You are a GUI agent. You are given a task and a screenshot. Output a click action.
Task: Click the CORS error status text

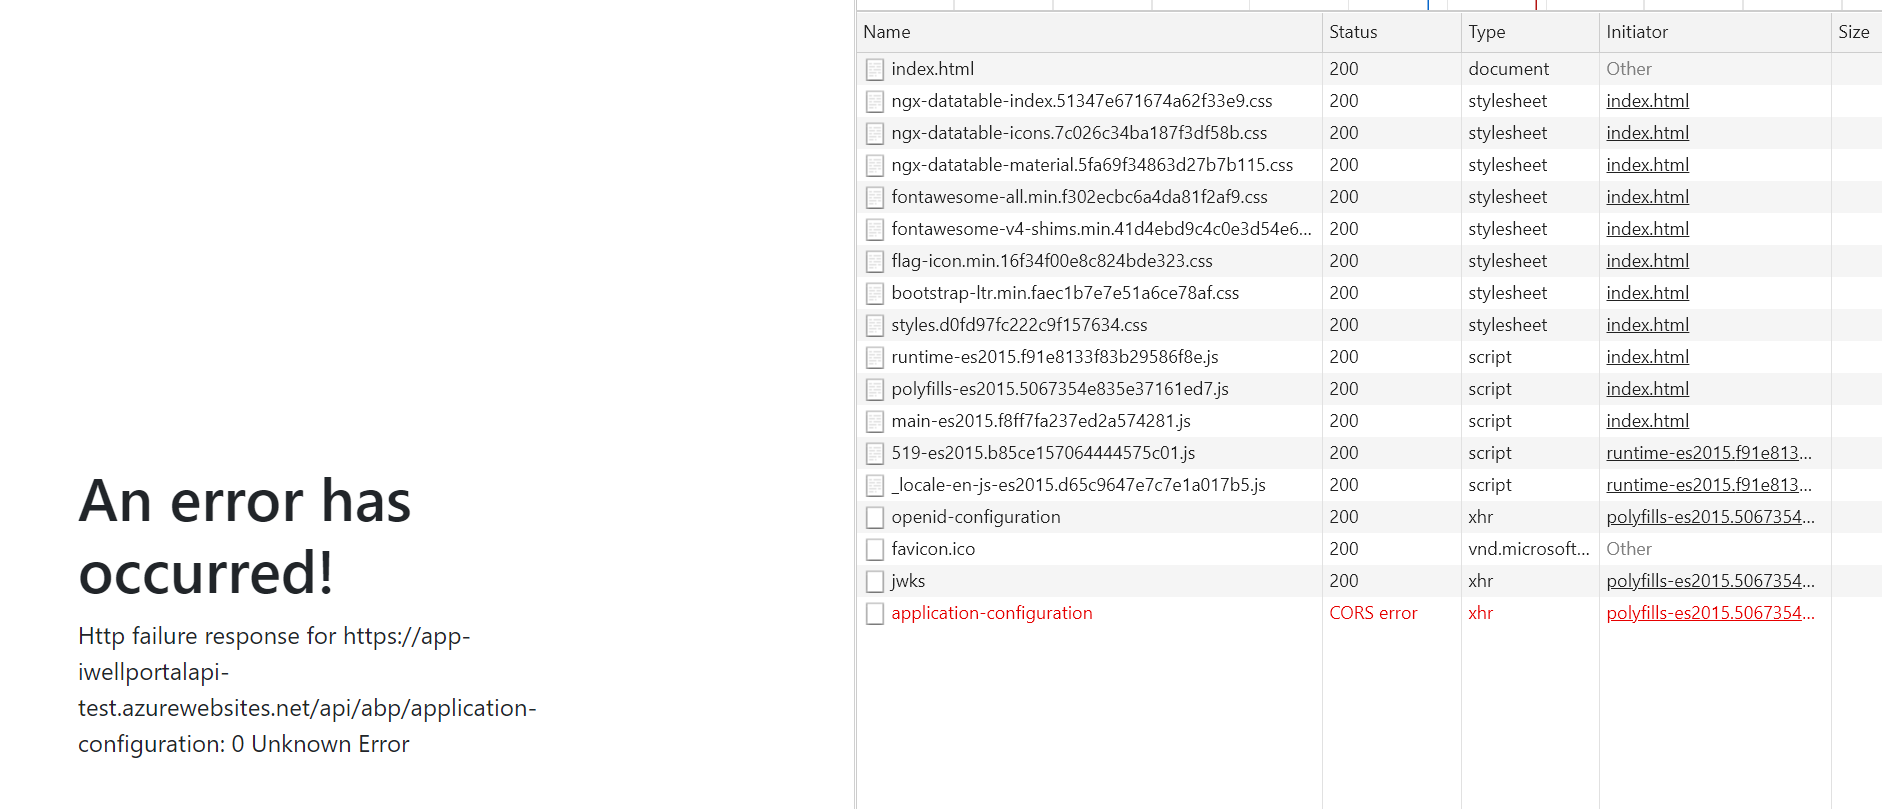1373,613
